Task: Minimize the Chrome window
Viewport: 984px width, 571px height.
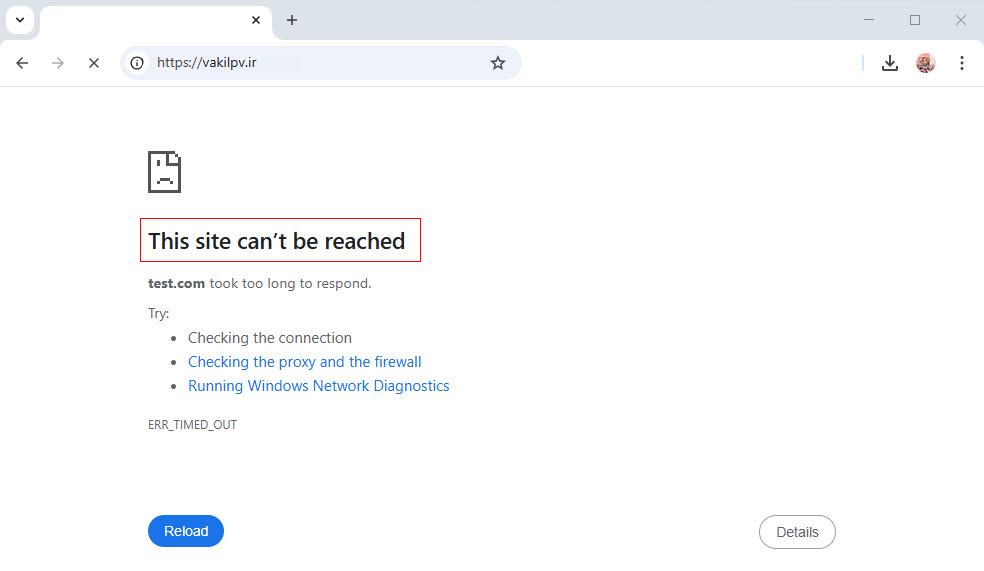Action: 868,20
